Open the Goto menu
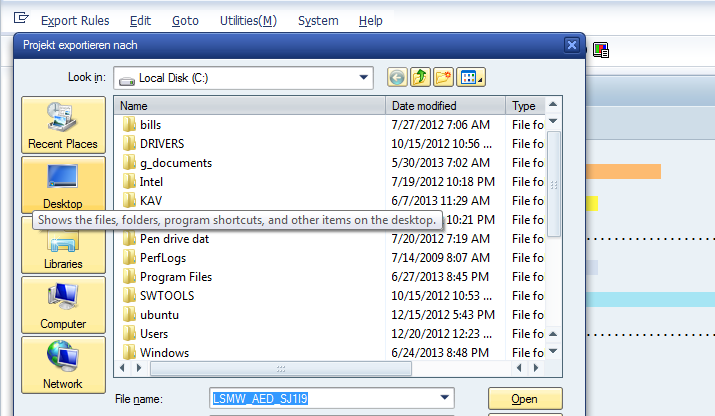Image resolution: width=715 pixels, height=416 pixels. pyautogui.click(x=185, y=21)
